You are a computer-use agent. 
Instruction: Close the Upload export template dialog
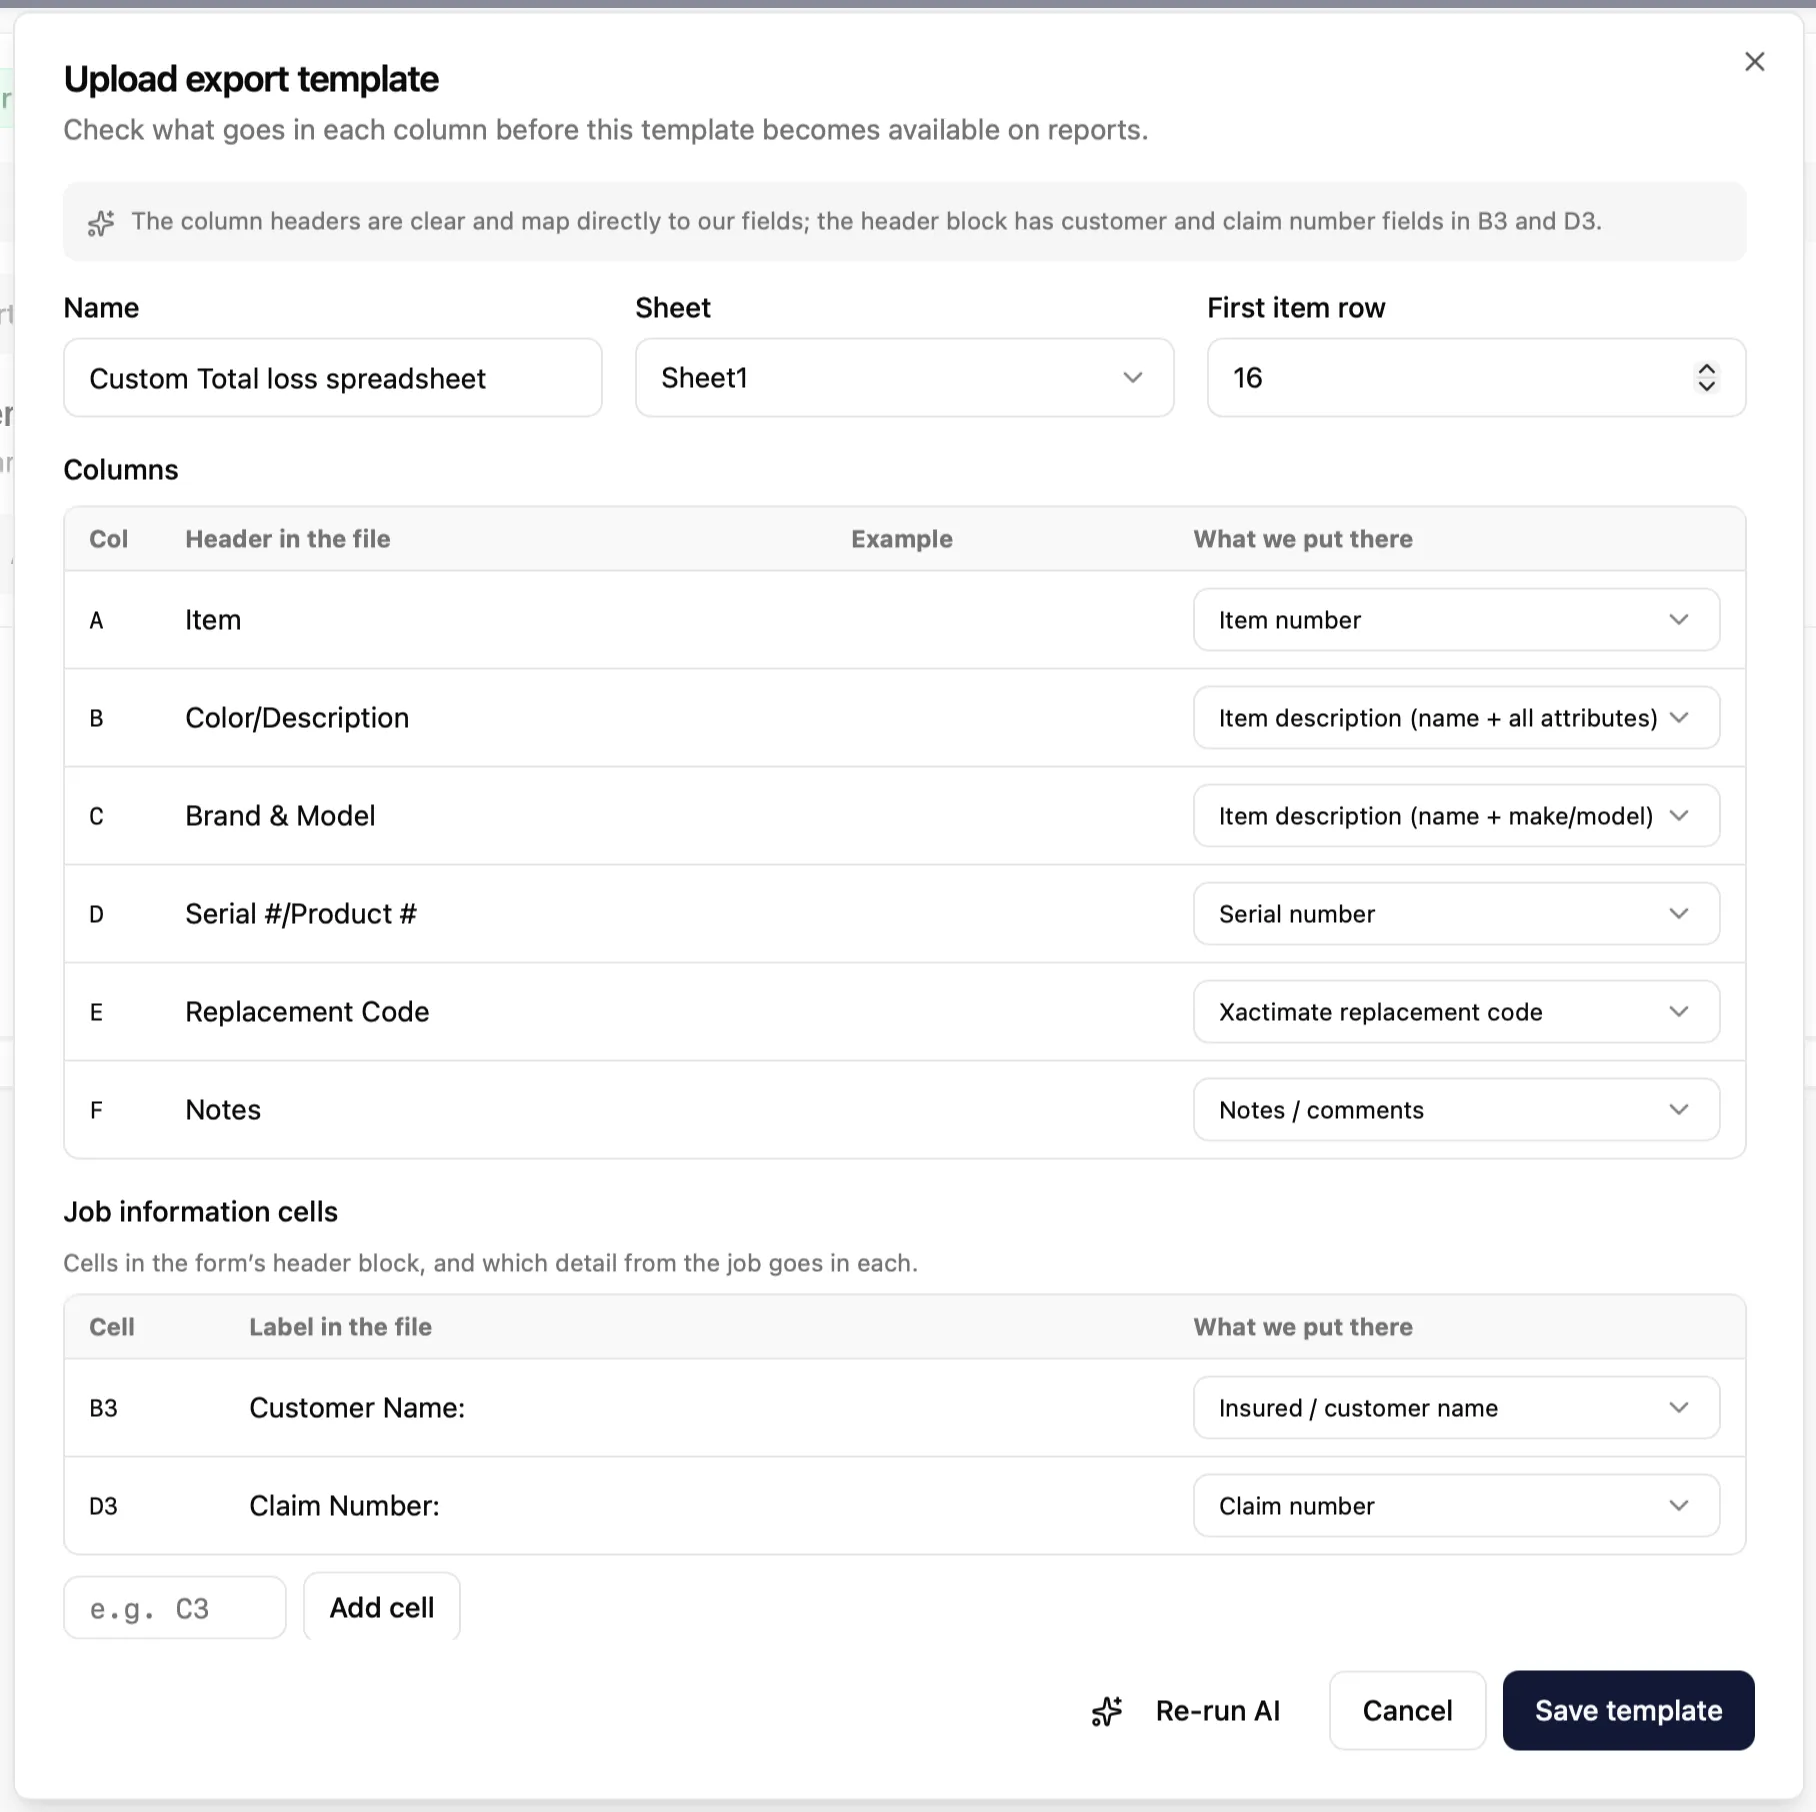(1754, 62)
